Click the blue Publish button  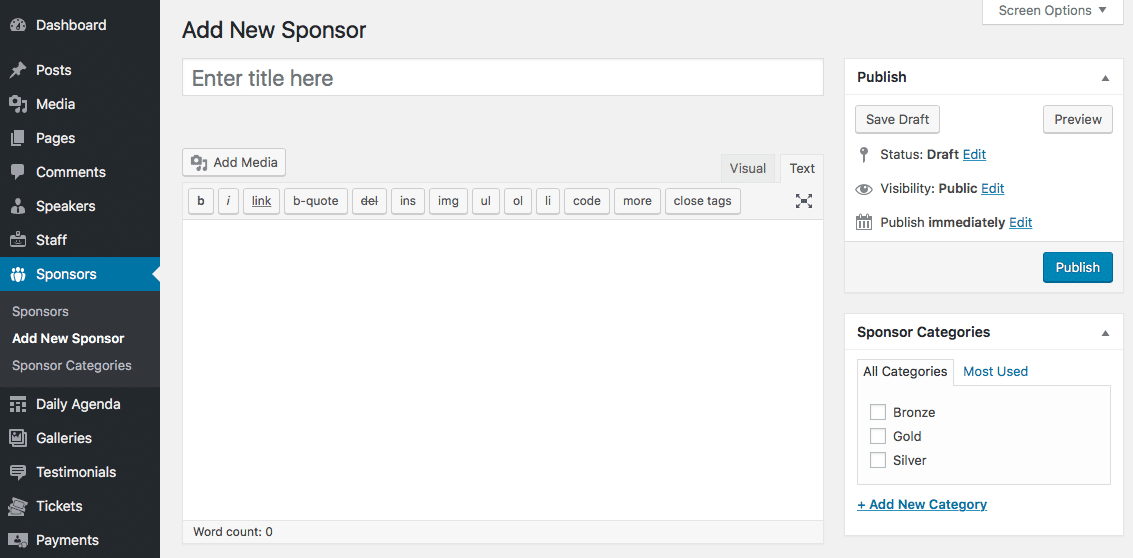pos(1077,267)
